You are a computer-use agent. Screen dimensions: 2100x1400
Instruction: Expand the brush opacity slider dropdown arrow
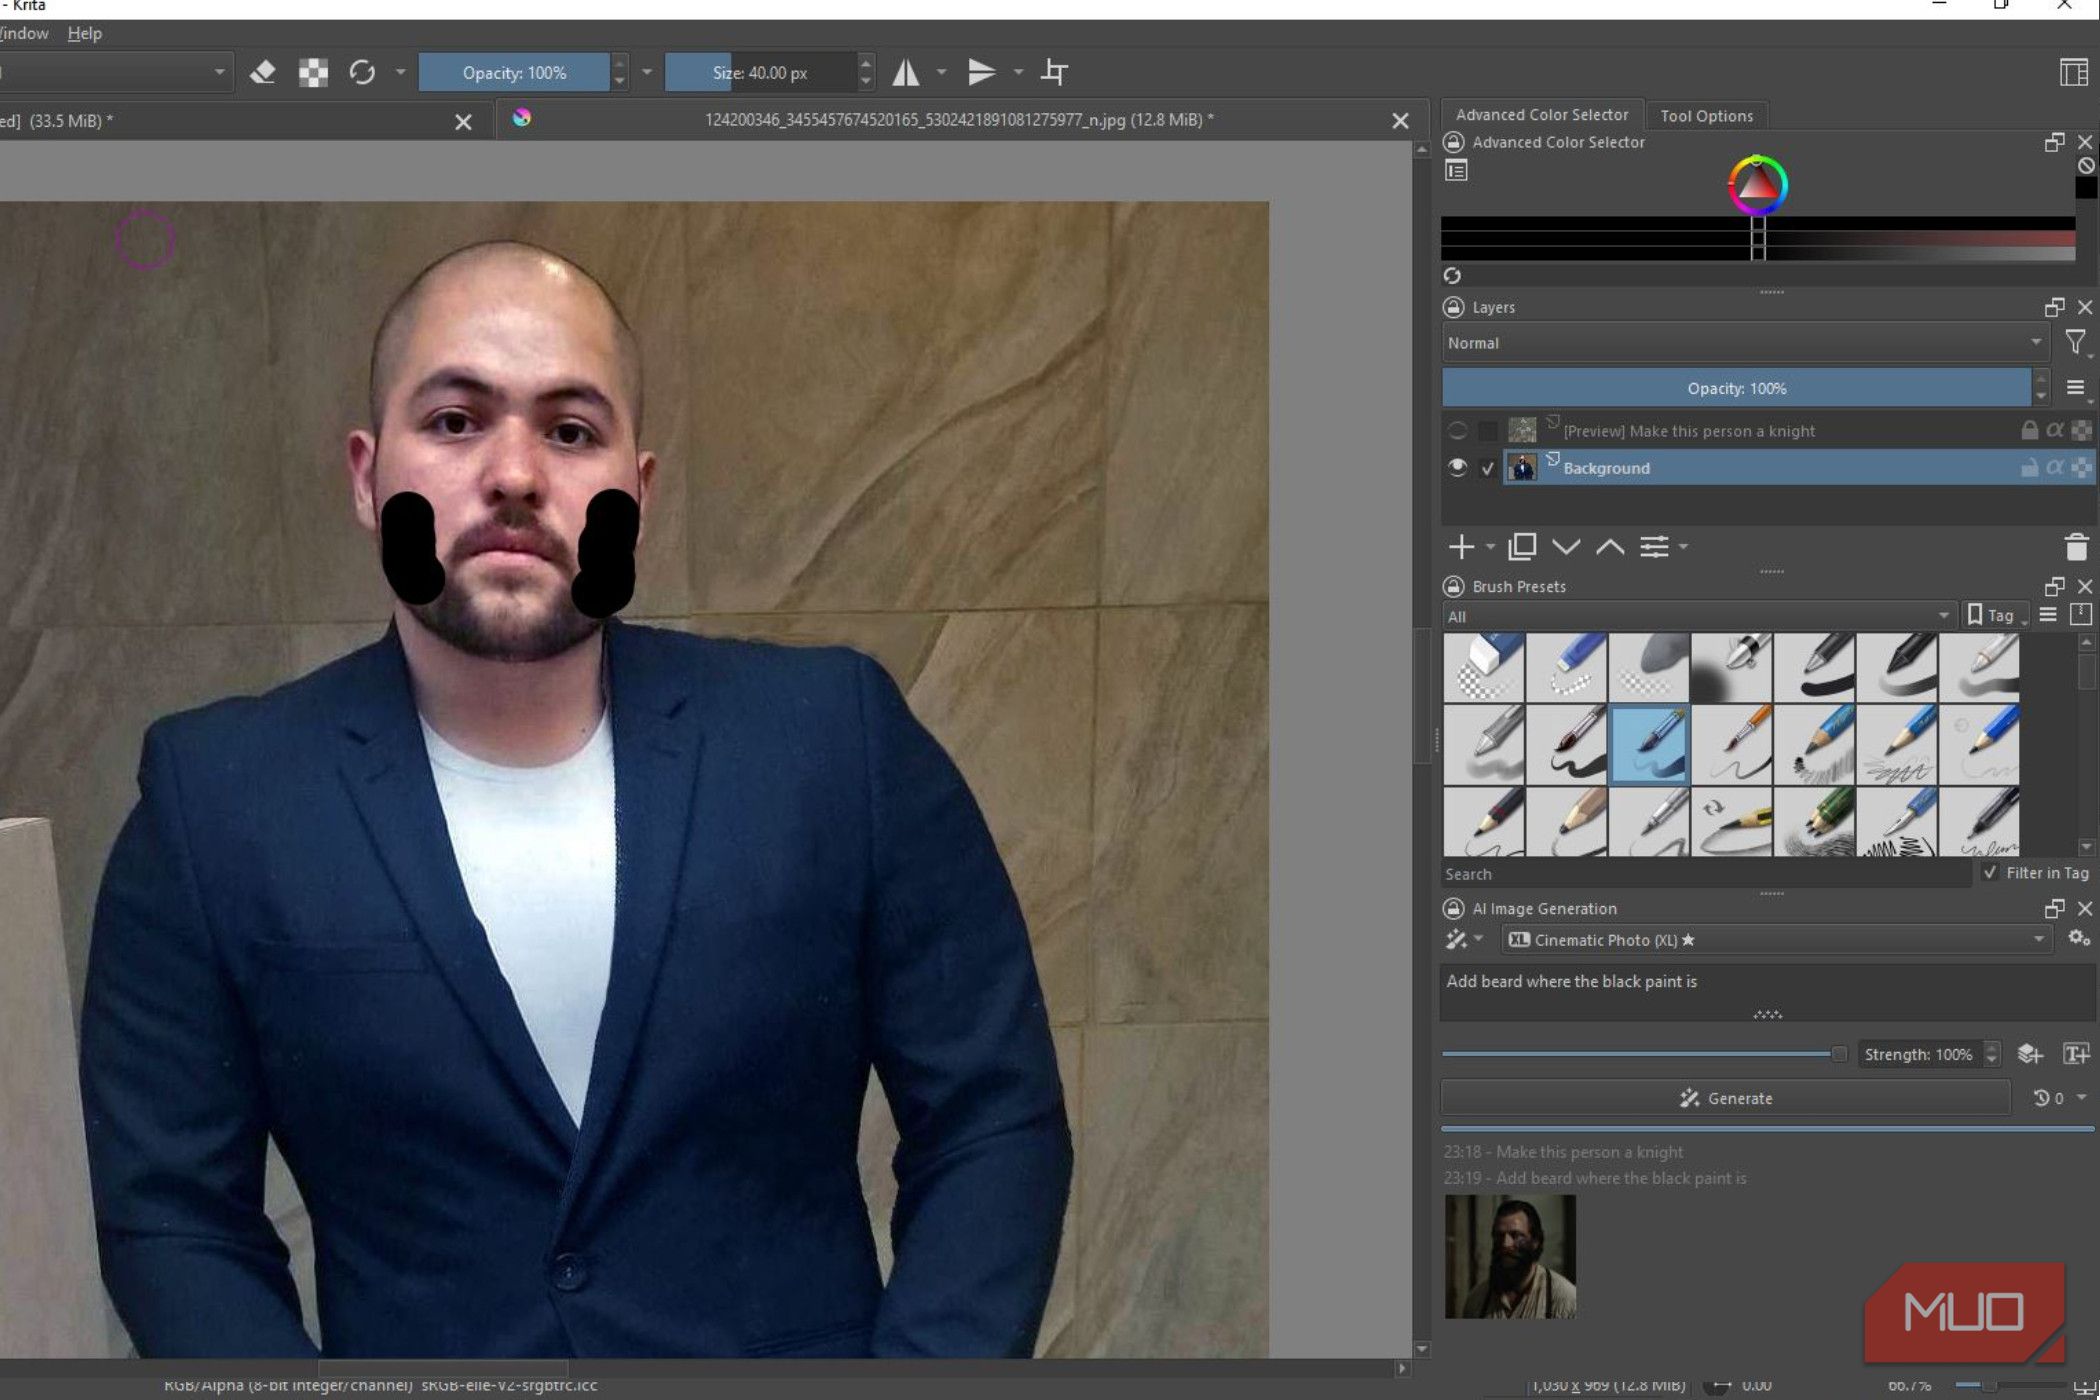(646, 72)
